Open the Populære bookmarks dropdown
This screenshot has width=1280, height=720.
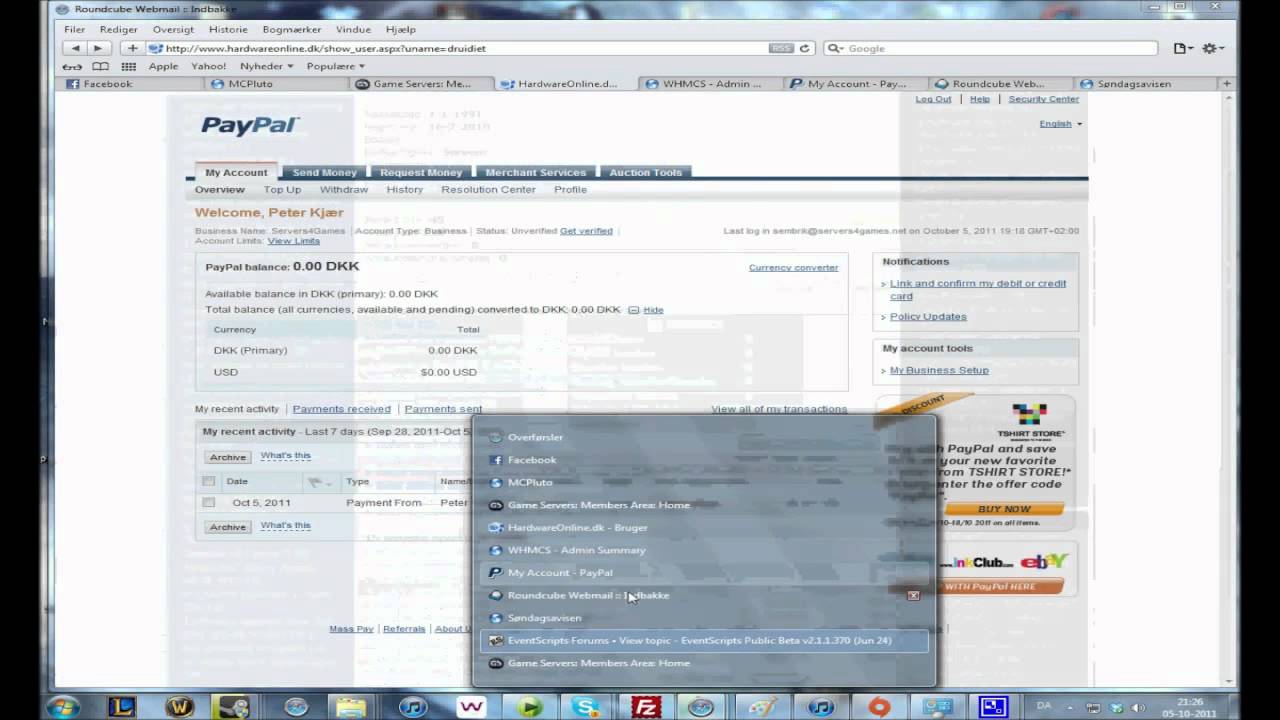pyautogui.click(x=334, y=66)
